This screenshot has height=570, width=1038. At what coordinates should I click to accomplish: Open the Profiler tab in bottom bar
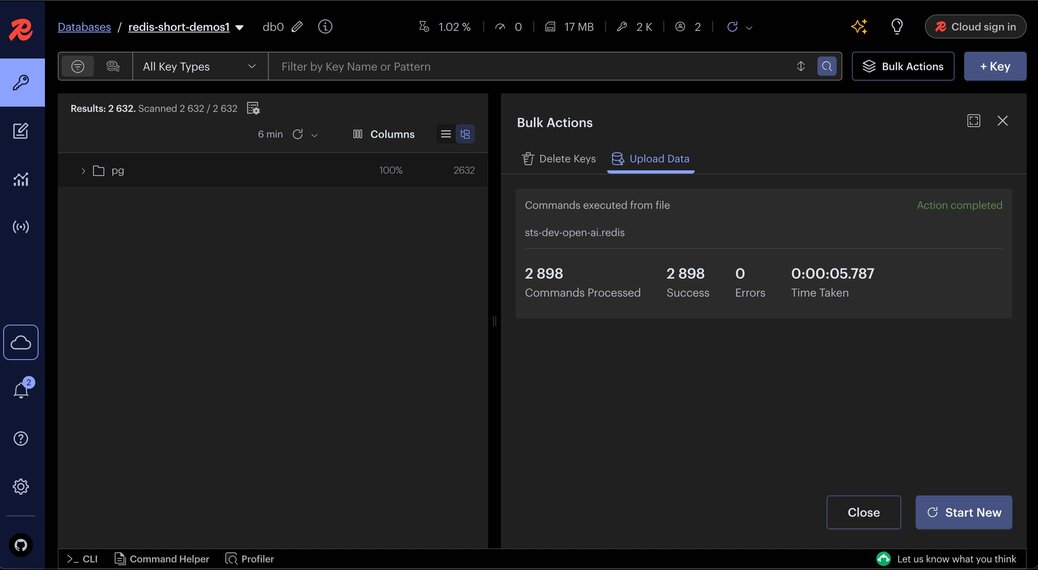(250, 559)
